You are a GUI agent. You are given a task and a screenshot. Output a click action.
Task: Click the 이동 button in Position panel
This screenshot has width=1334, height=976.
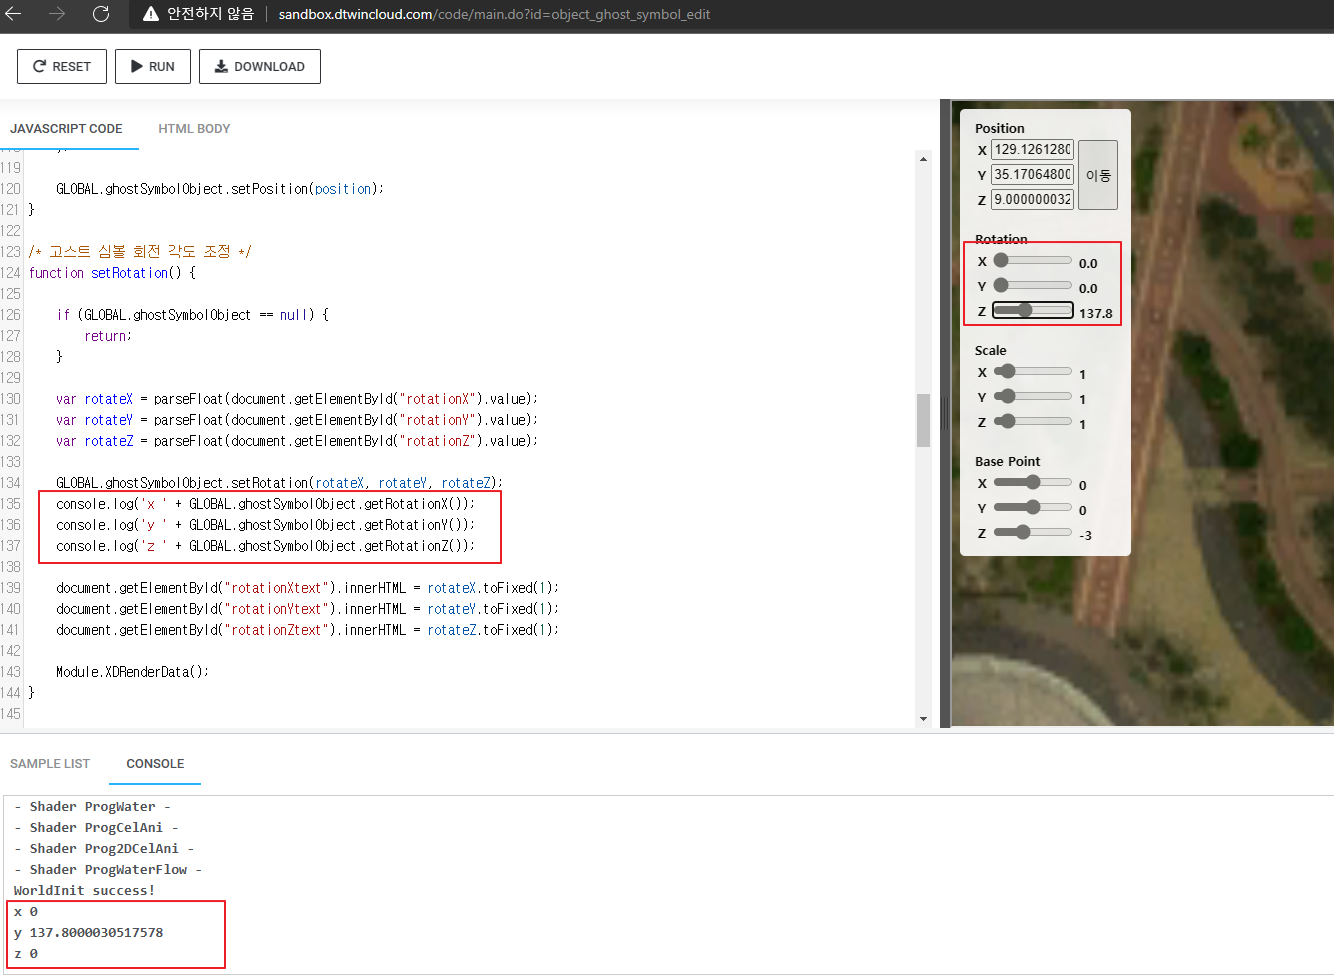(x=1097, y=175)
